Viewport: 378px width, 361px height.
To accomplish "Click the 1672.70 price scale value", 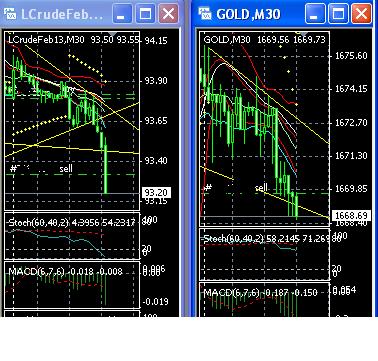I will [x=351, y=122].
